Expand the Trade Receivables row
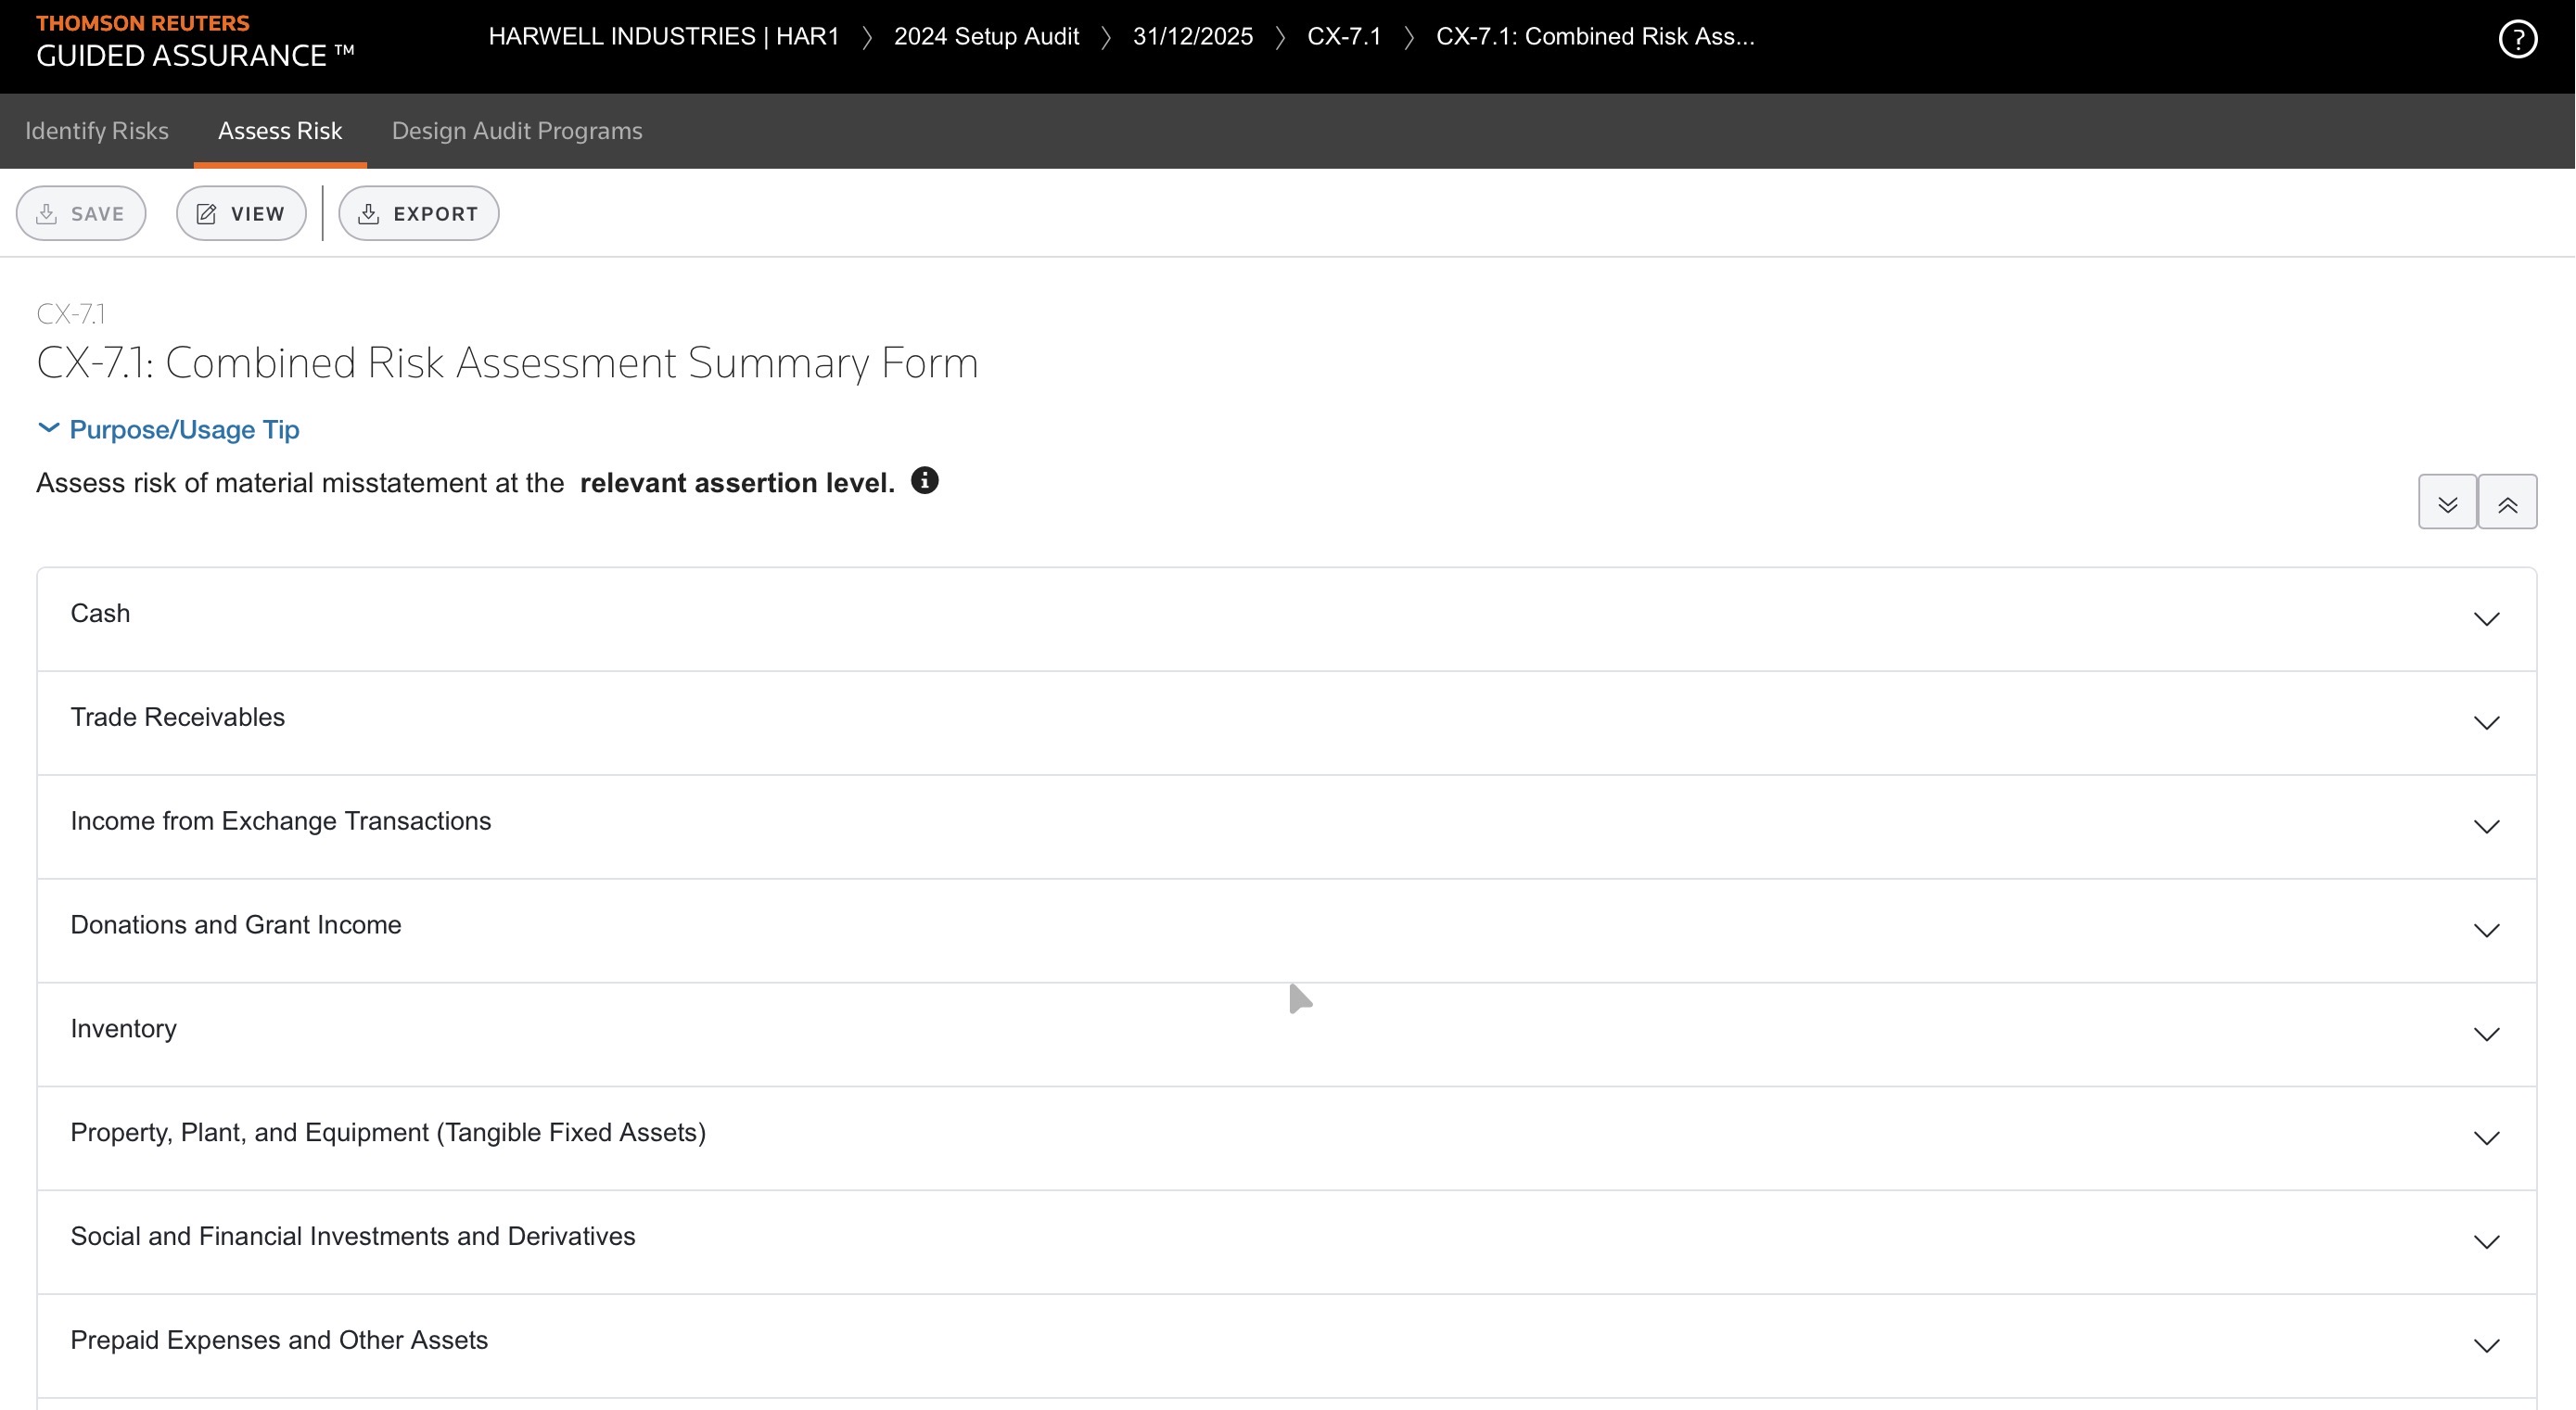2576x1410 pixels. click(x=2486, y=723)
